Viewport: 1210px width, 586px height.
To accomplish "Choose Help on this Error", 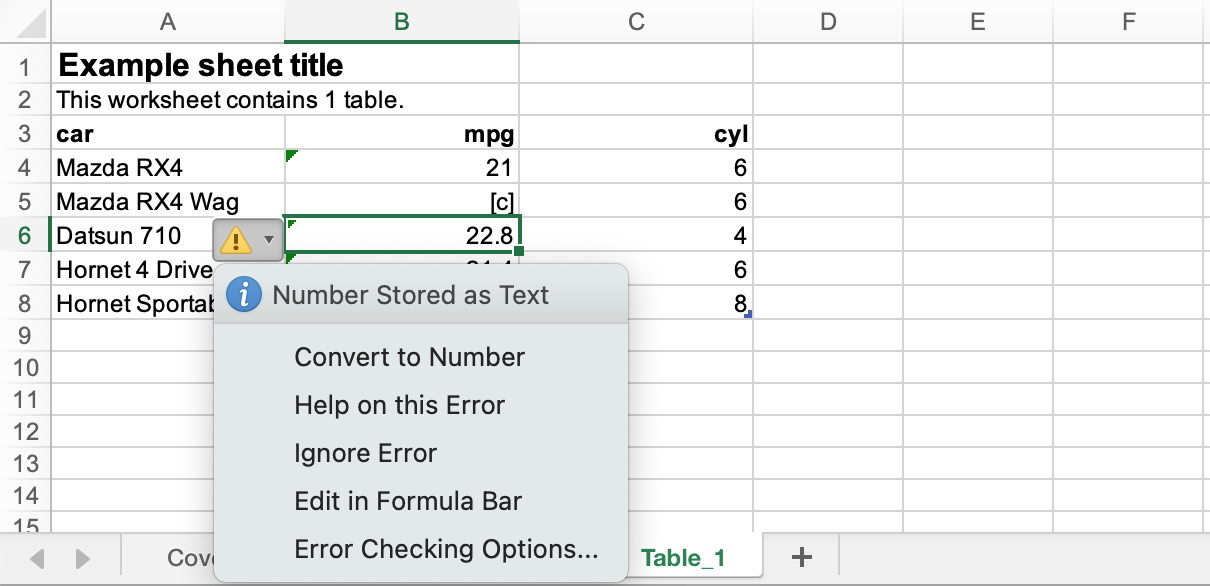I will 399,405.
